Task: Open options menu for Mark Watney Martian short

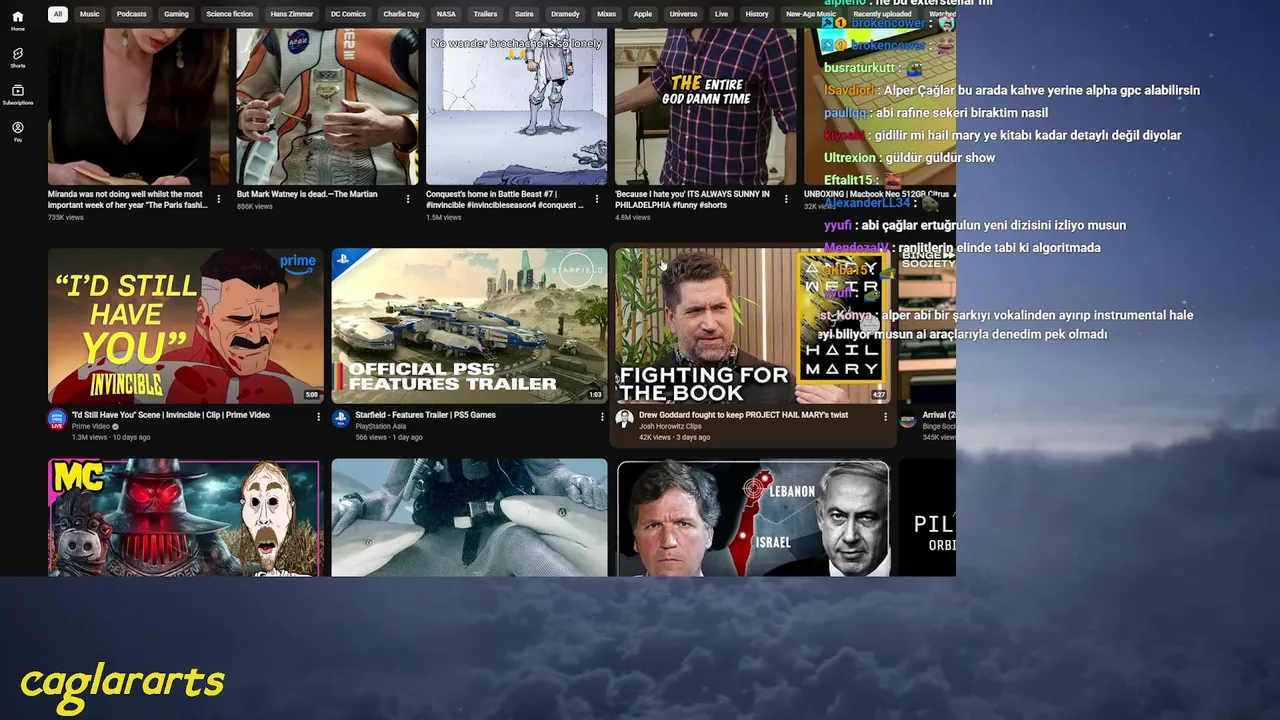Action: point(407,199)
